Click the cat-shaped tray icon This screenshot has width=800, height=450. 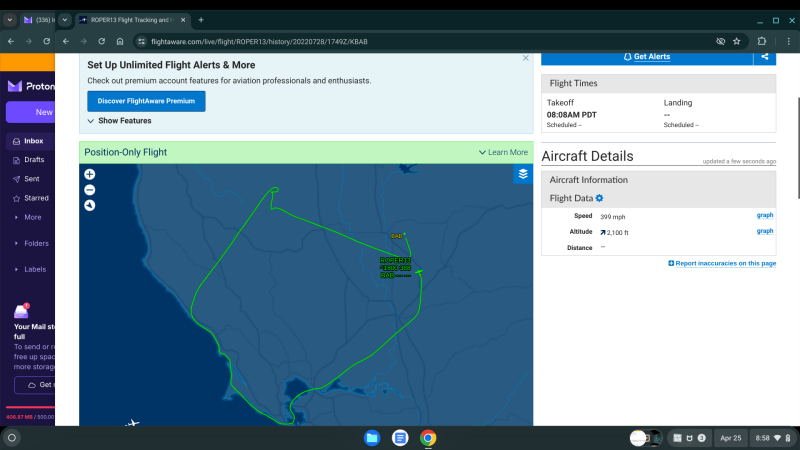pos(689,438)
